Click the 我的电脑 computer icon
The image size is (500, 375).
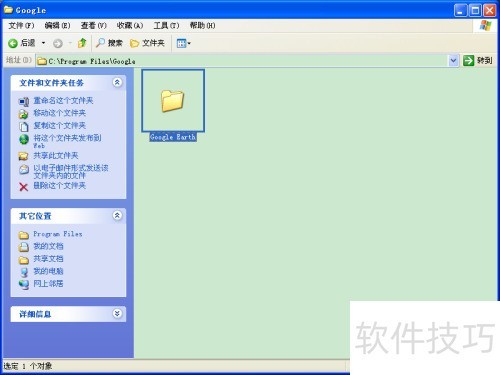[x=24, y=272]
